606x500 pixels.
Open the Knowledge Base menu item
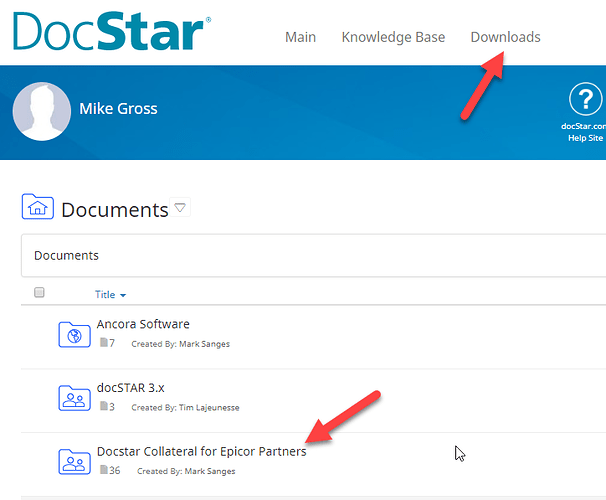point(393,37)
